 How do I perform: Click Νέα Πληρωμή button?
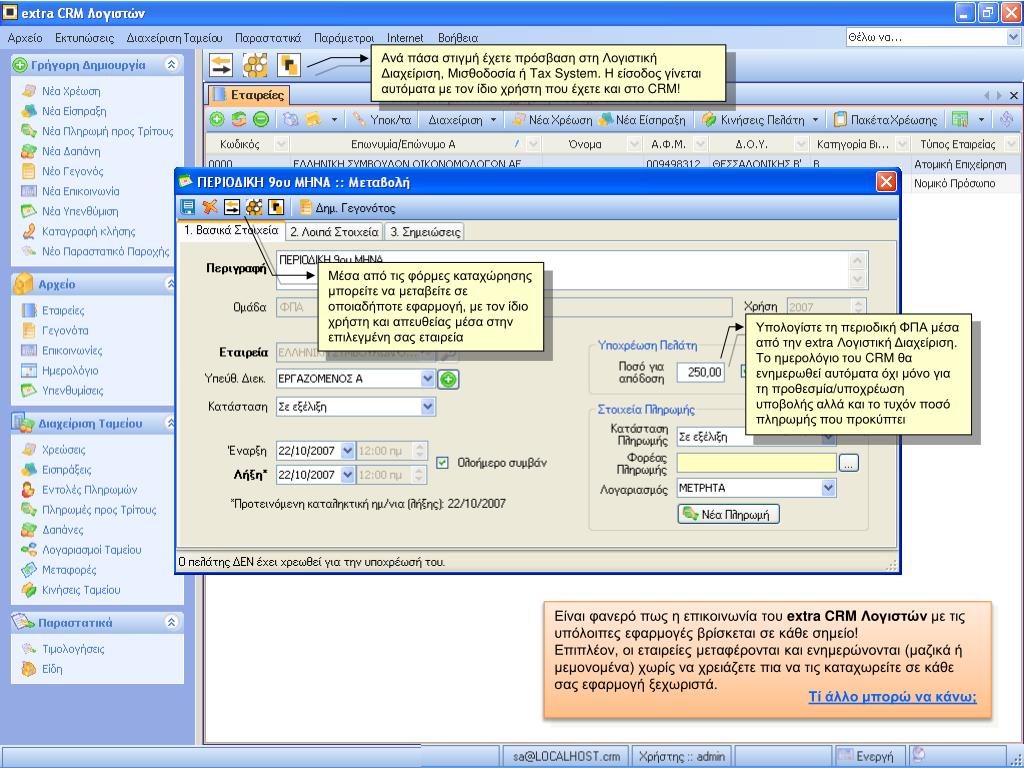(x=729, y=515)
